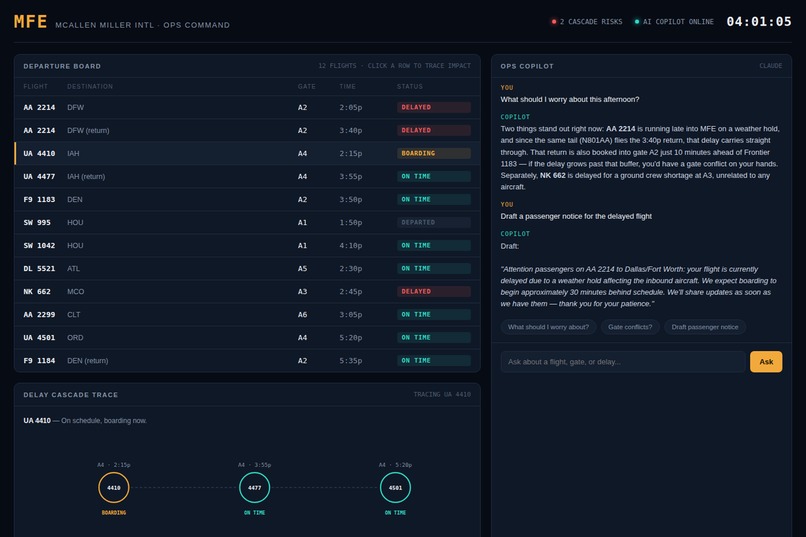This screenshot has height=537, width=806.
Task: Select the SW 995 HOU flight row
Action: 247,223
